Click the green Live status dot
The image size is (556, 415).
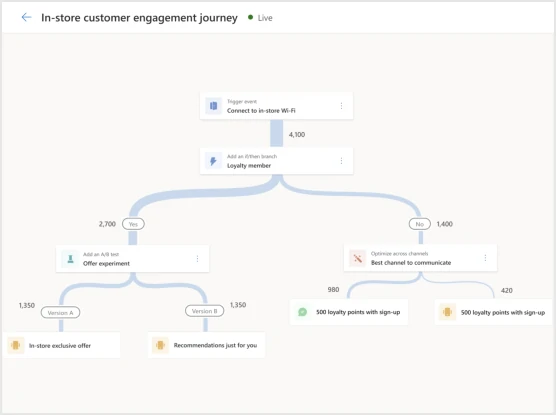[x=250, y=17]
